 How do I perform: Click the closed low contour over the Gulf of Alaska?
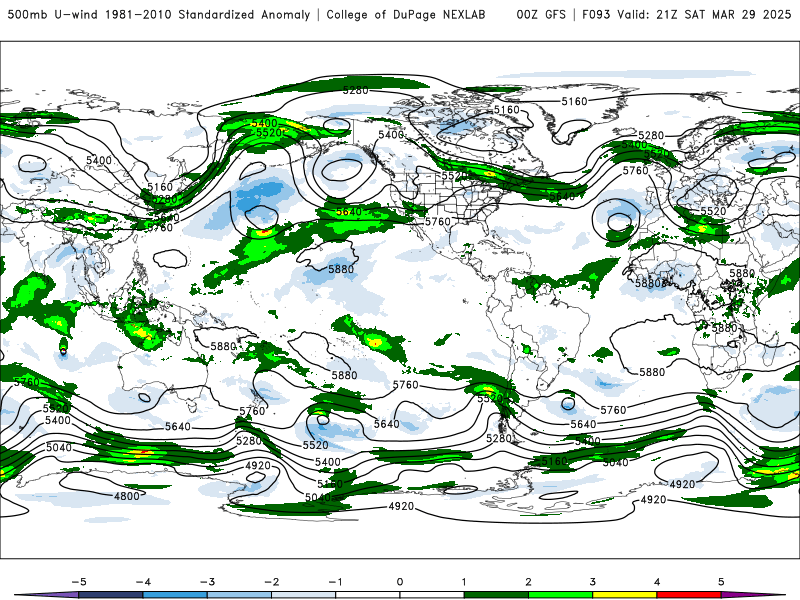[x=341, y=169]
